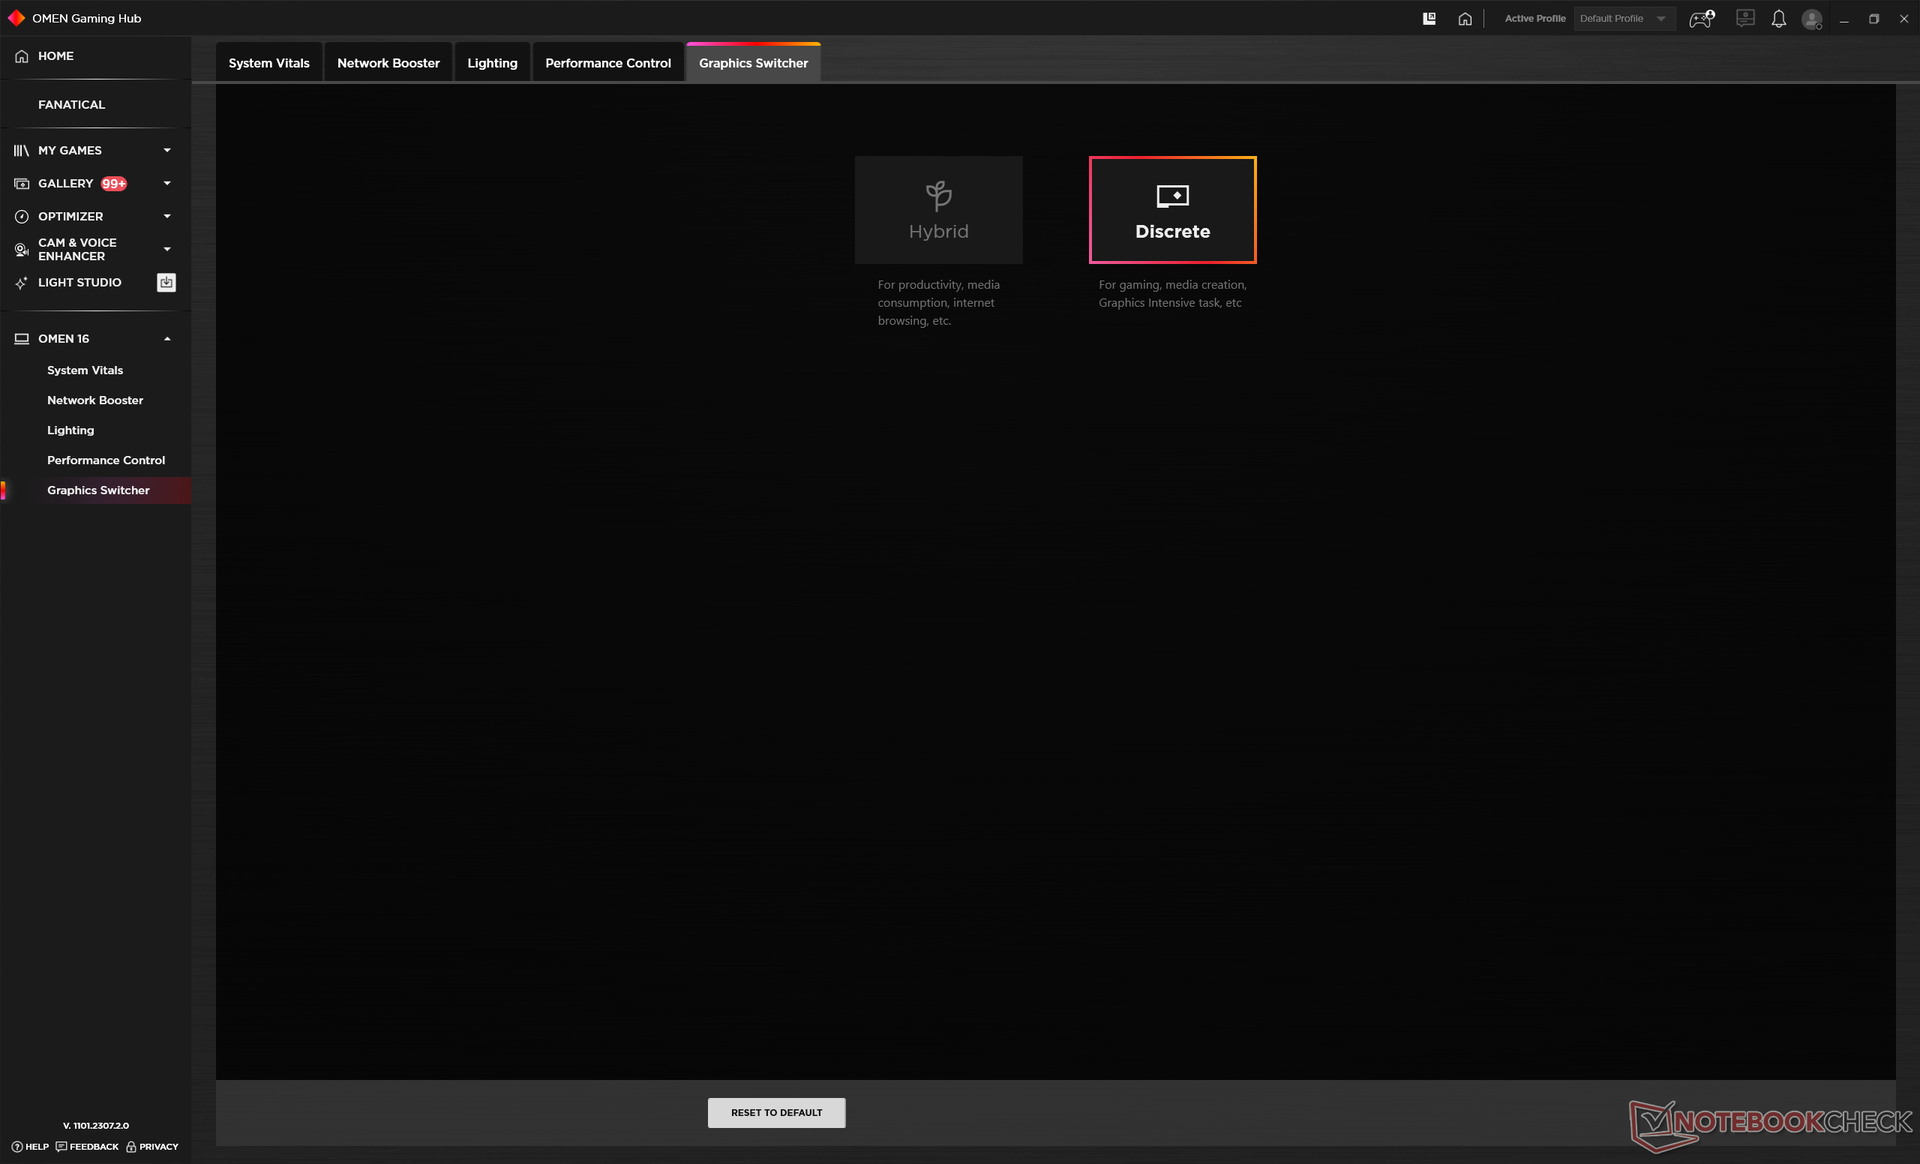This screenshot has width=1920, height=1164.
Task: Open the Default Profile dropdown
Action: tap(1622, 19)
